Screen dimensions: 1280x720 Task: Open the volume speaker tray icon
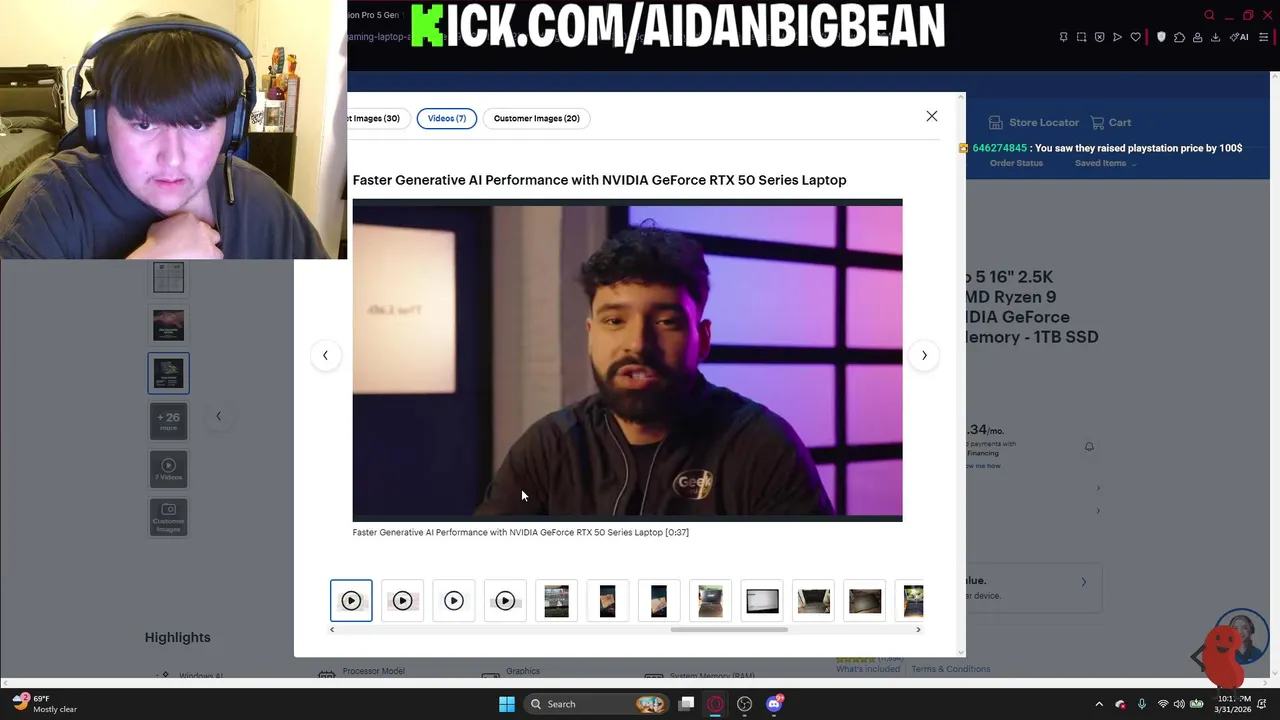pyautogui.click(x=1179, y=704)
